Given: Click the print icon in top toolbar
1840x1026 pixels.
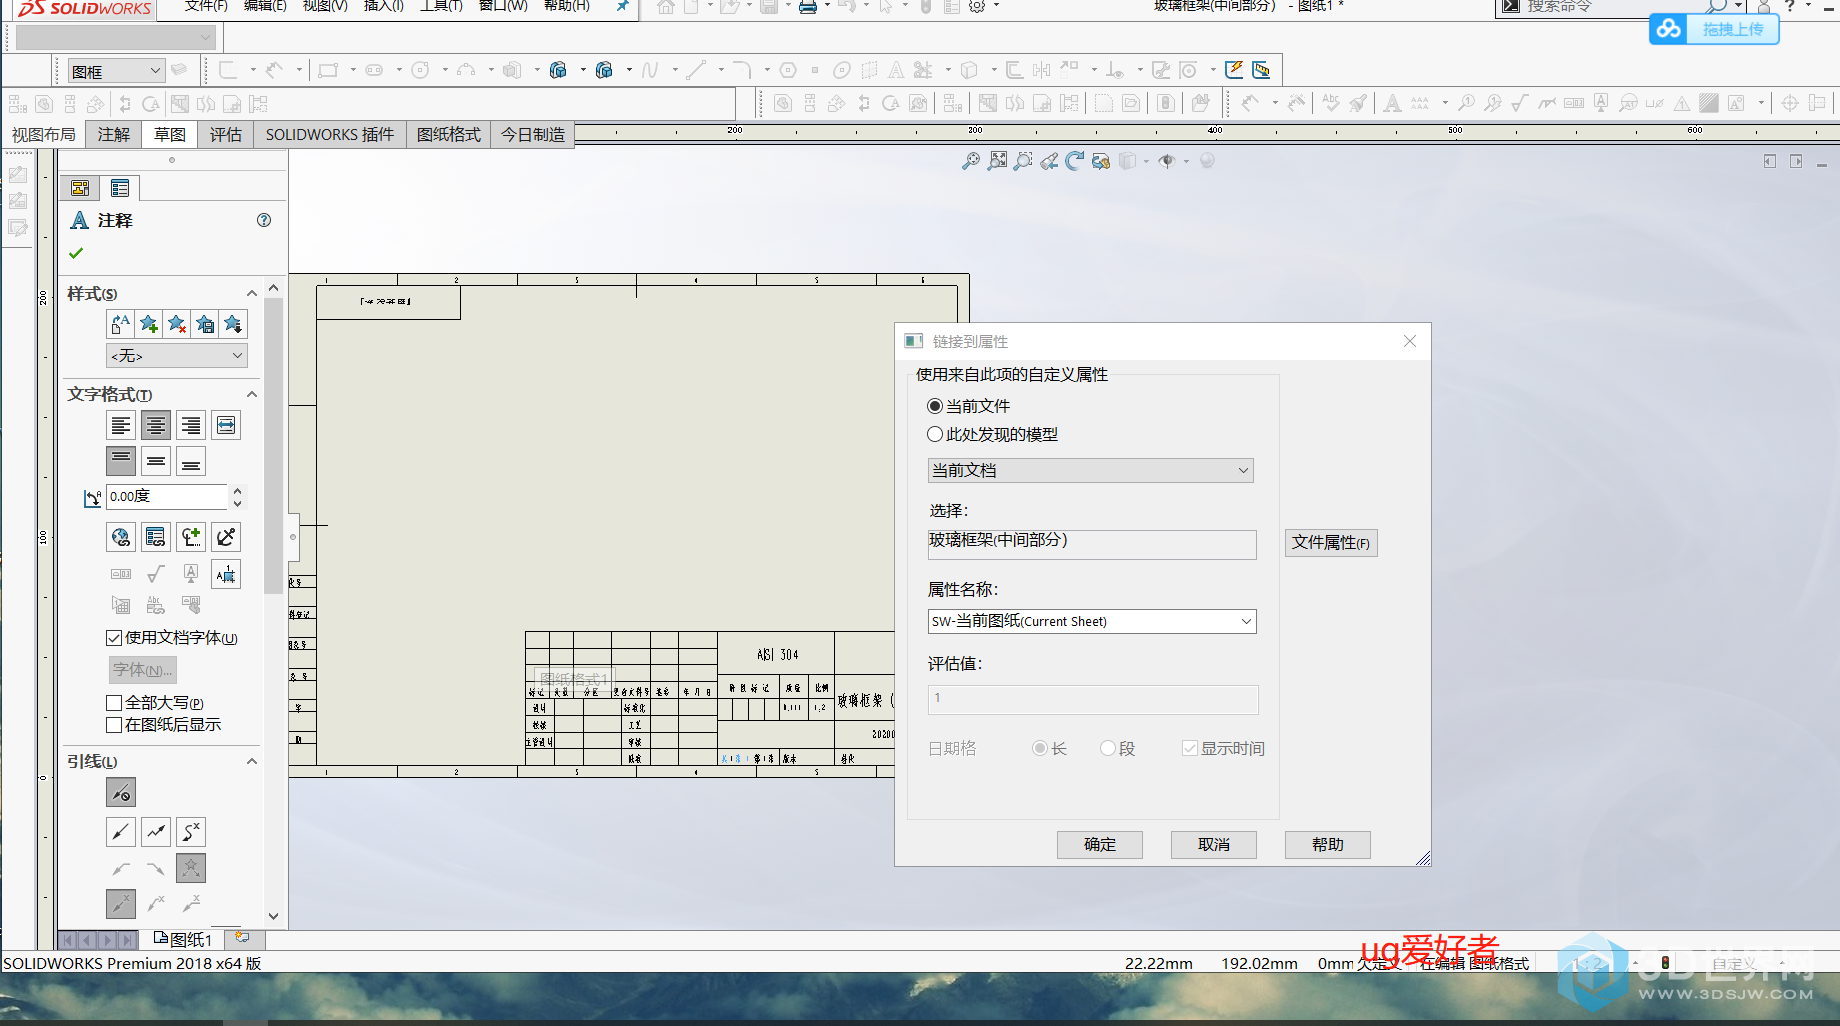Looking at the screenshot, I should [808, 6].
